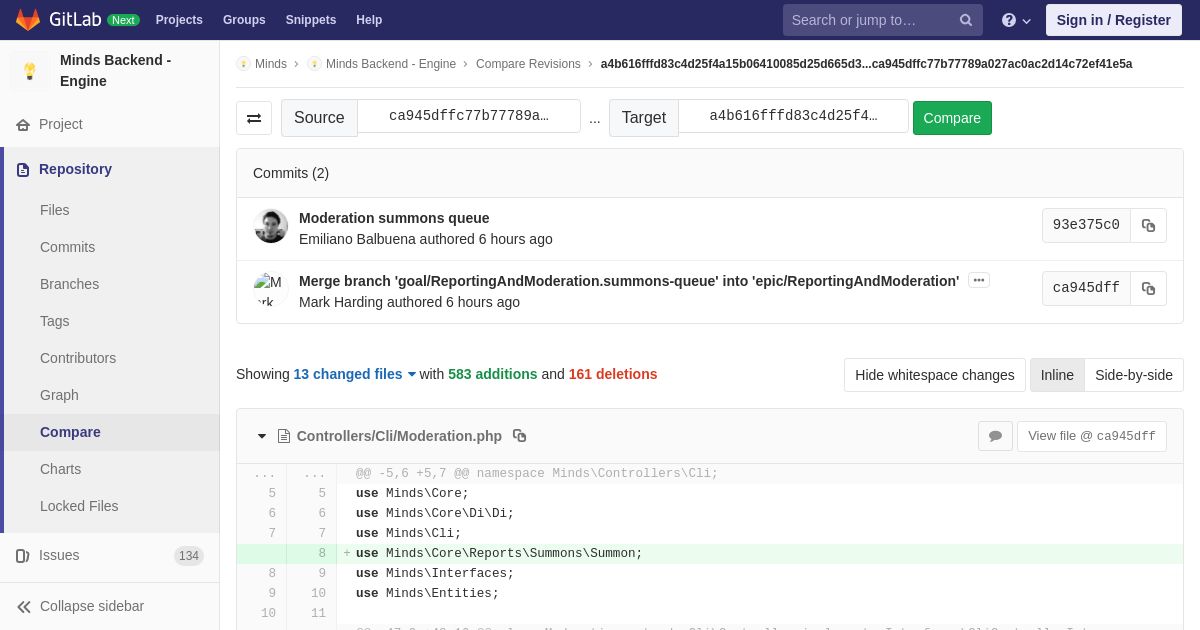The image size is (1200, 630).
Task: Open Charts in the sidebar
Action: 60,469
